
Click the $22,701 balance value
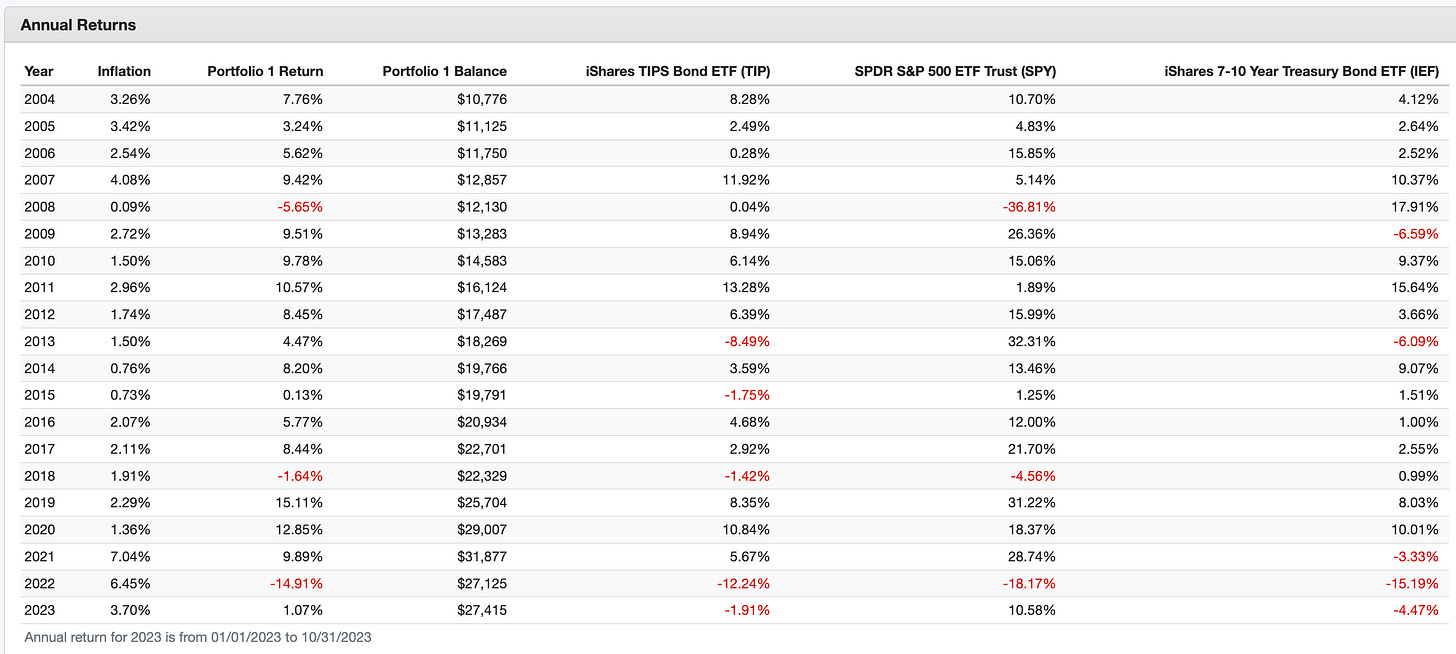tap(481, 451)
